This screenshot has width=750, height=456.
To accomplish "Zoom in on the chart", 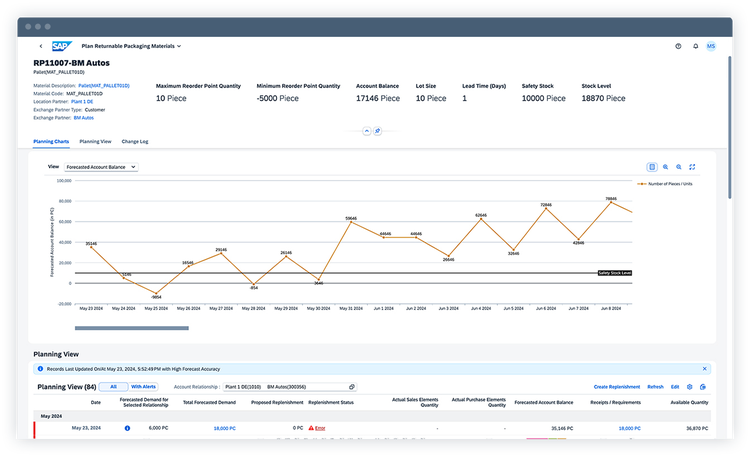I will point(665,167).
